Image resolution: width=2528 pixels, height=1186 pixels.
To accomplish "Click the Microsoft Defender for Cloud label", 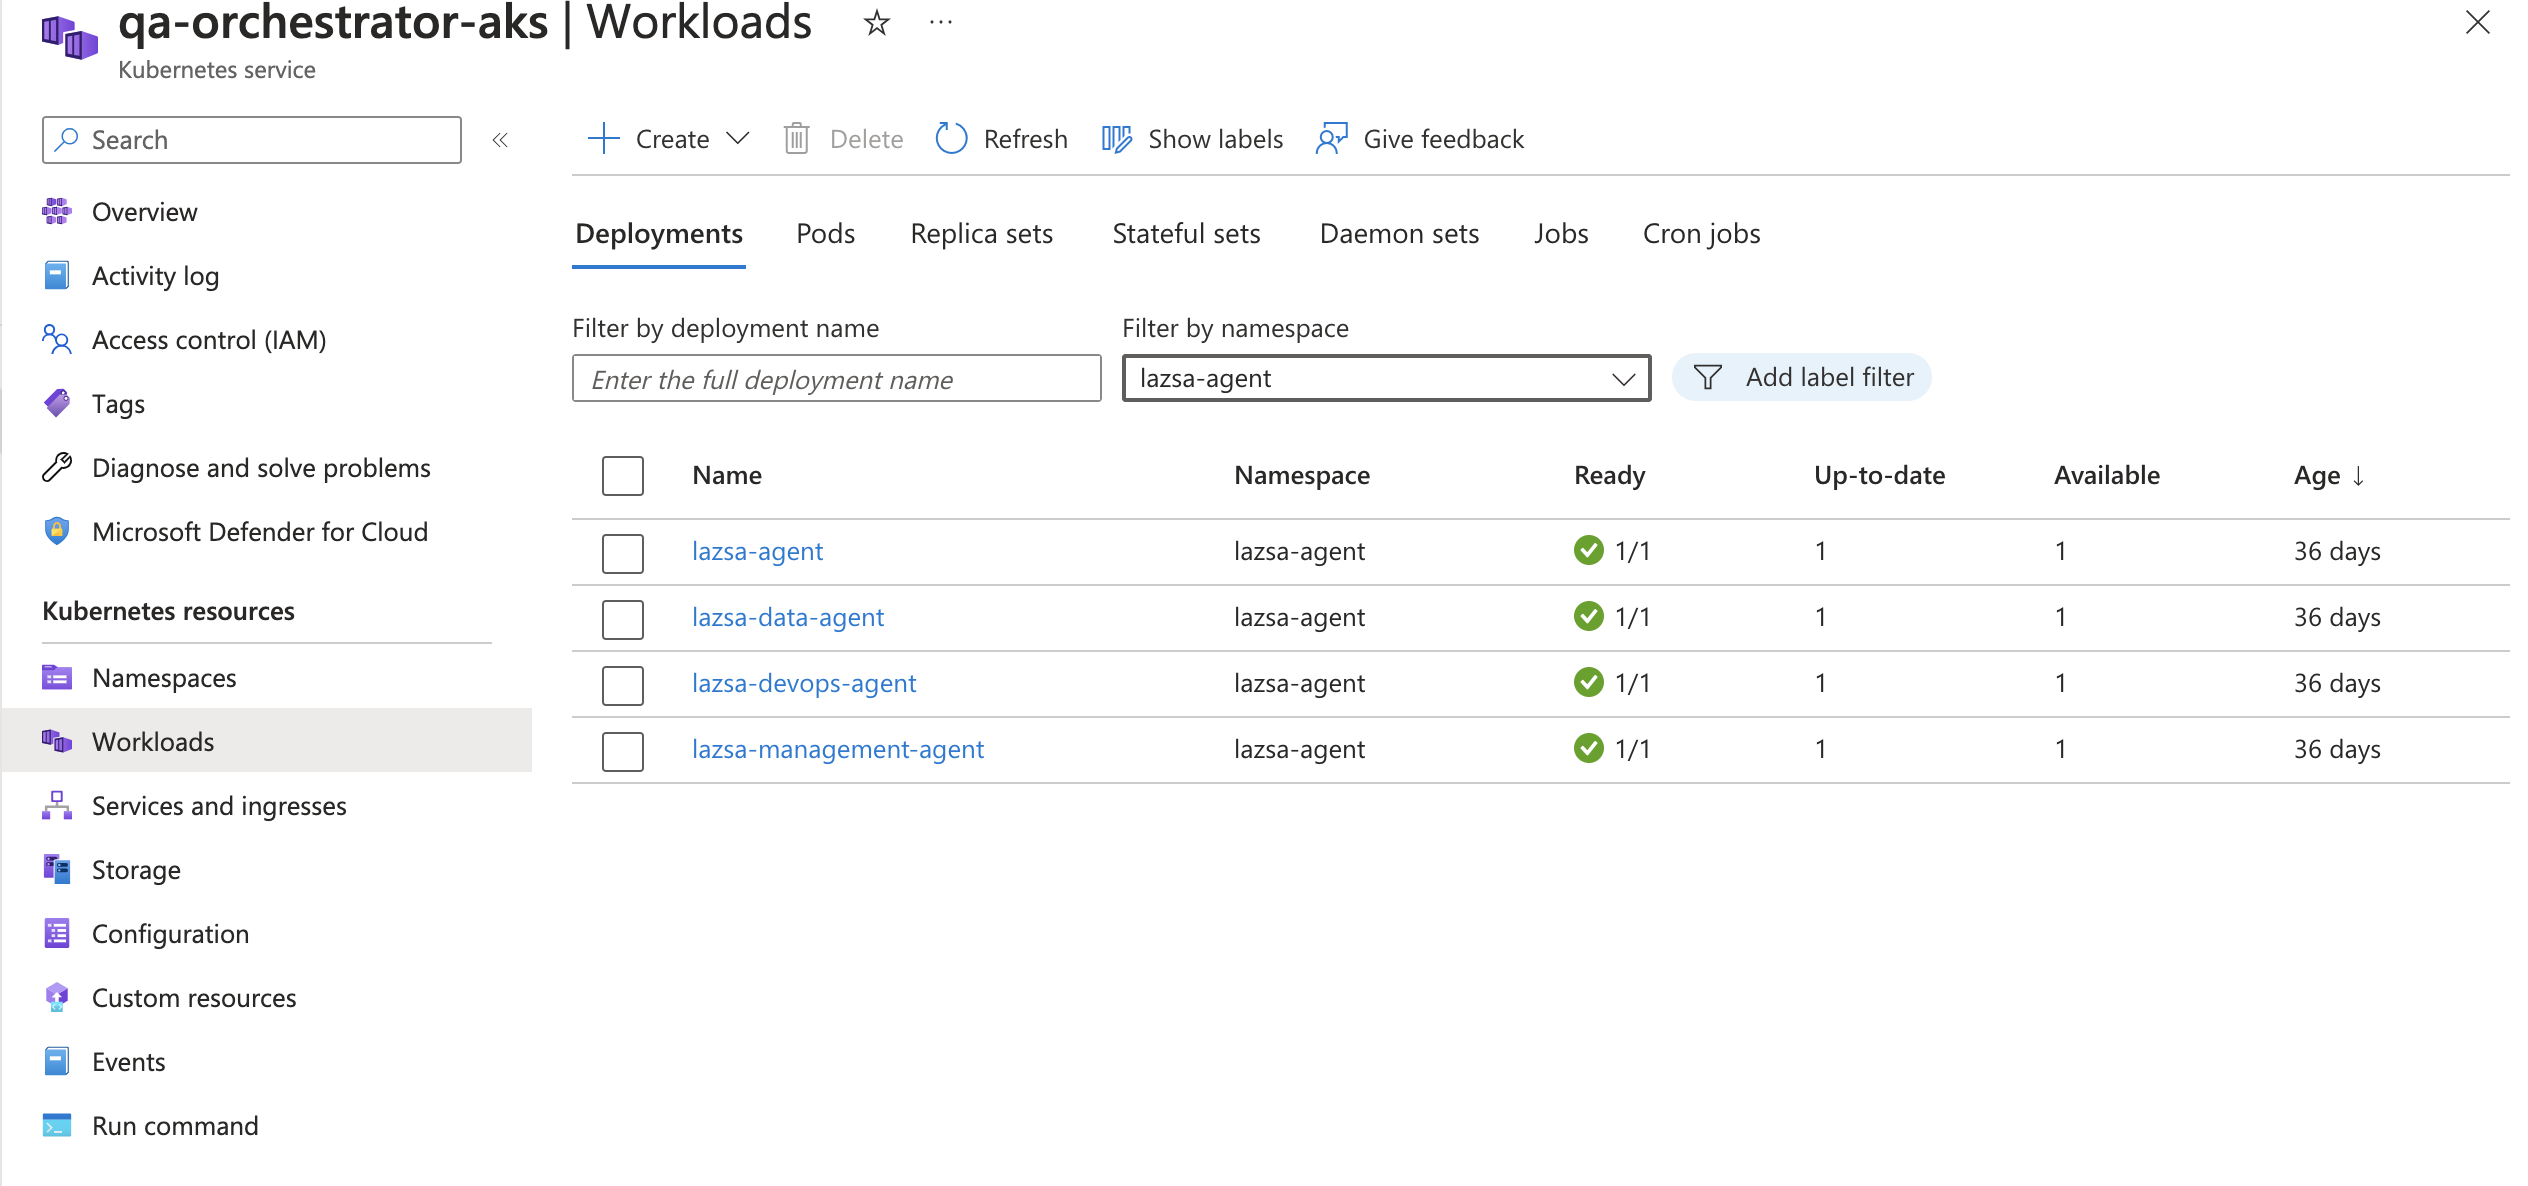I will point(260,531).
